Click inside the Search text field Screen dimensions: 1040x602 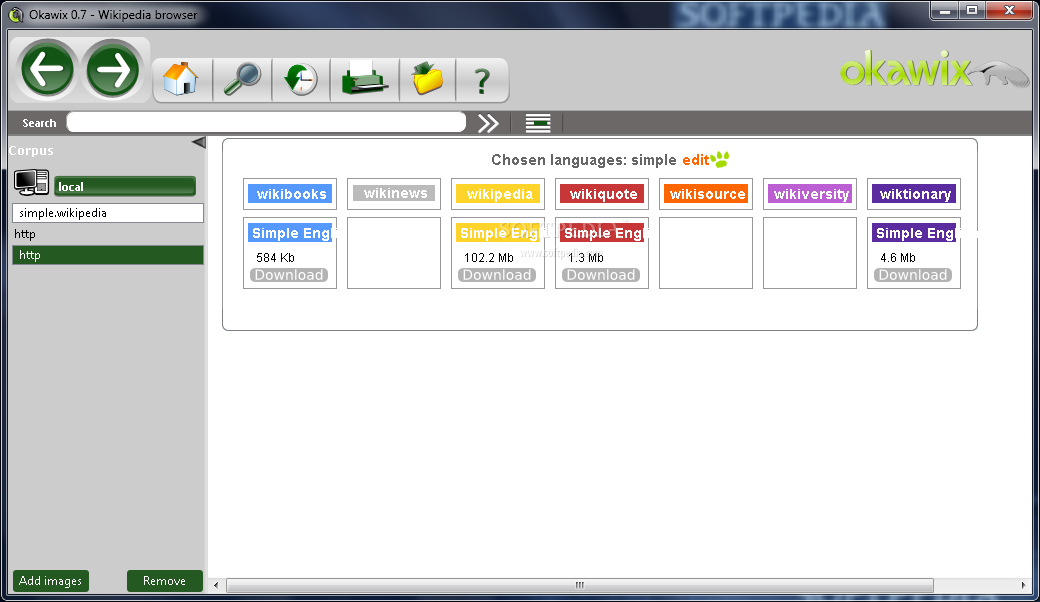point(266,123)
